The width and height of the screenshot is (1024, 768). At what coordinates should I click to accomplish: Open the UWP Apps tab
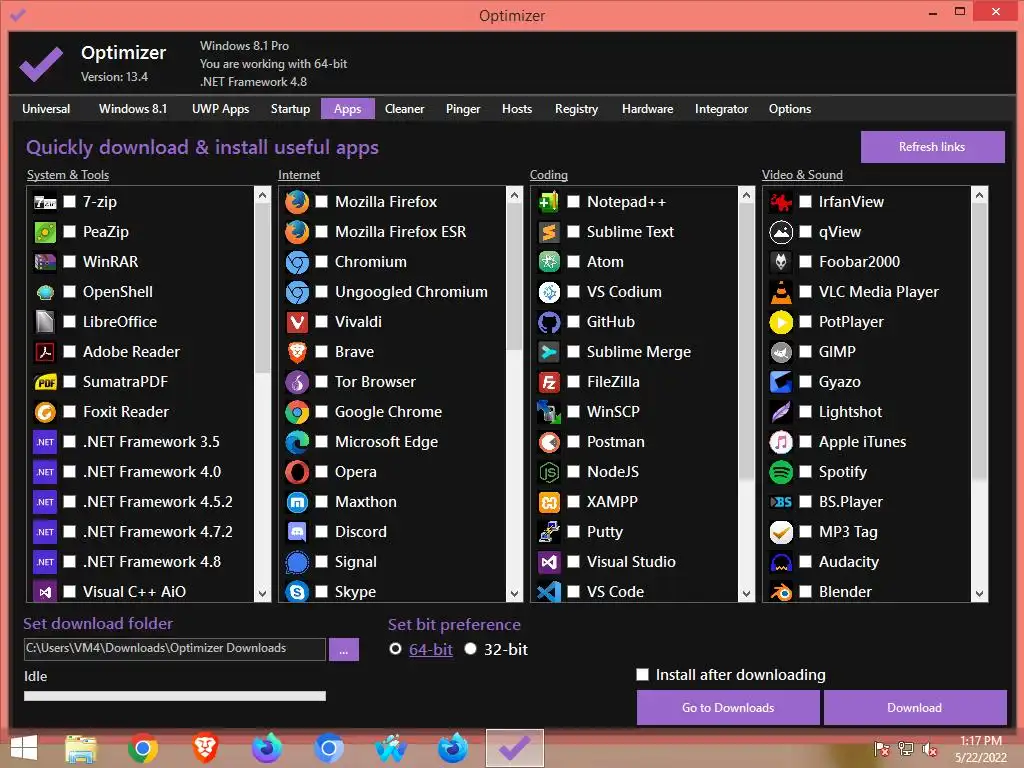[x=220, y=109]
